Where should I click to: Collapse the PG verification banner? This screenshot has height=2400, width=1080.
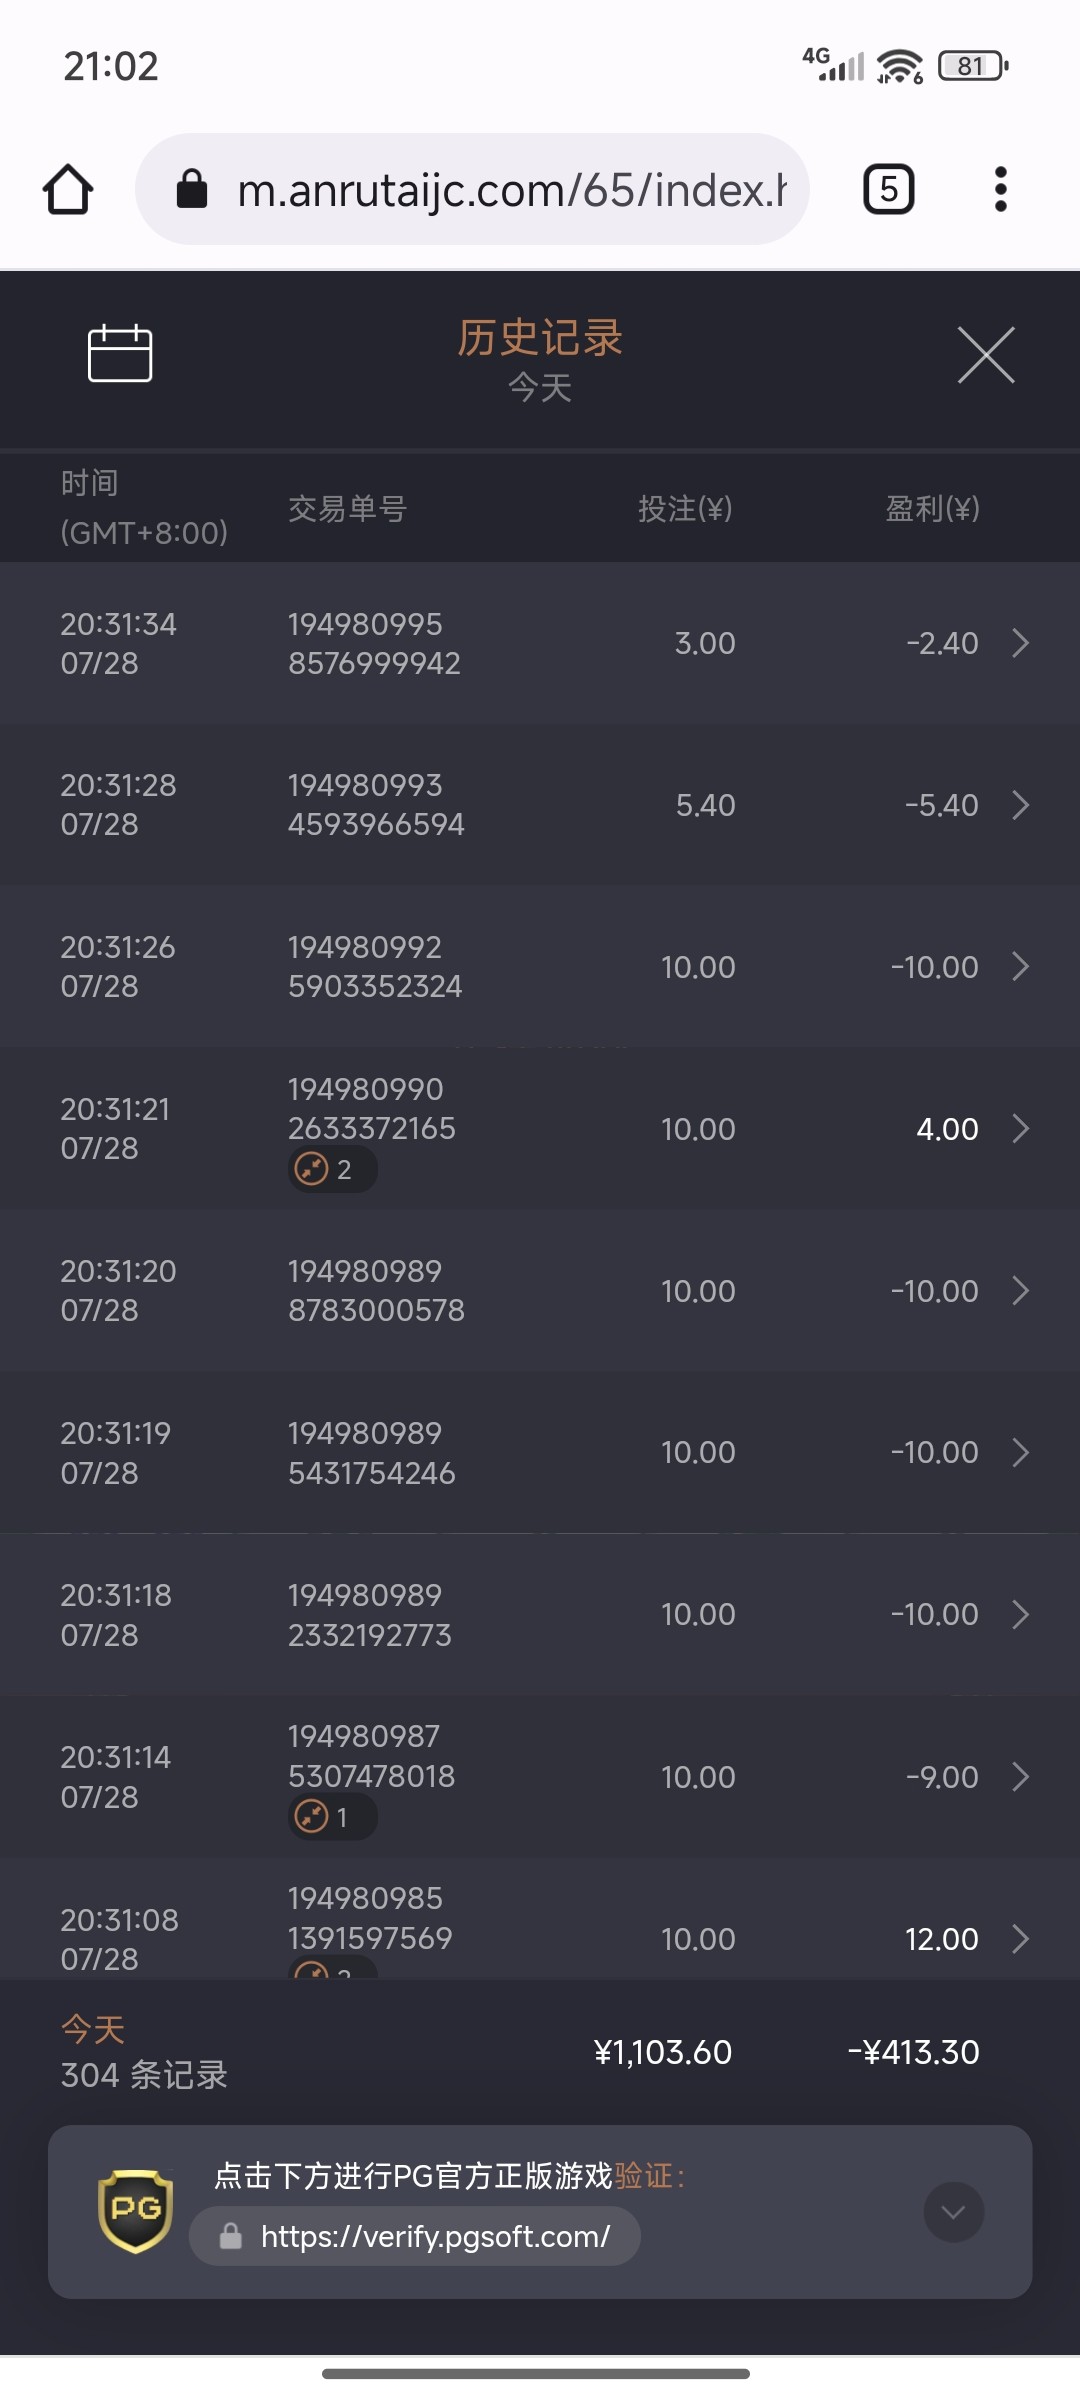tap(953, 2212)
